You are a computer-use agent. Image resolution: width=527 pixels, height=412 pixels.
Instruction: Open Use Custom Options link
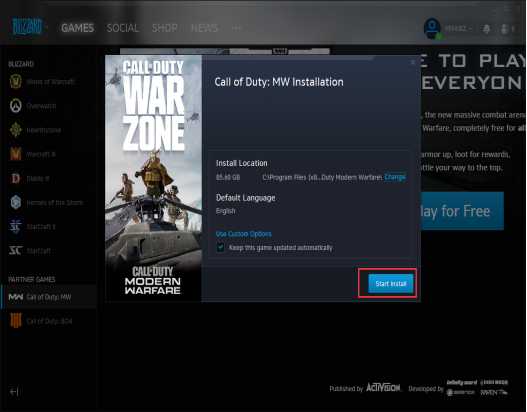pos(244,234)
